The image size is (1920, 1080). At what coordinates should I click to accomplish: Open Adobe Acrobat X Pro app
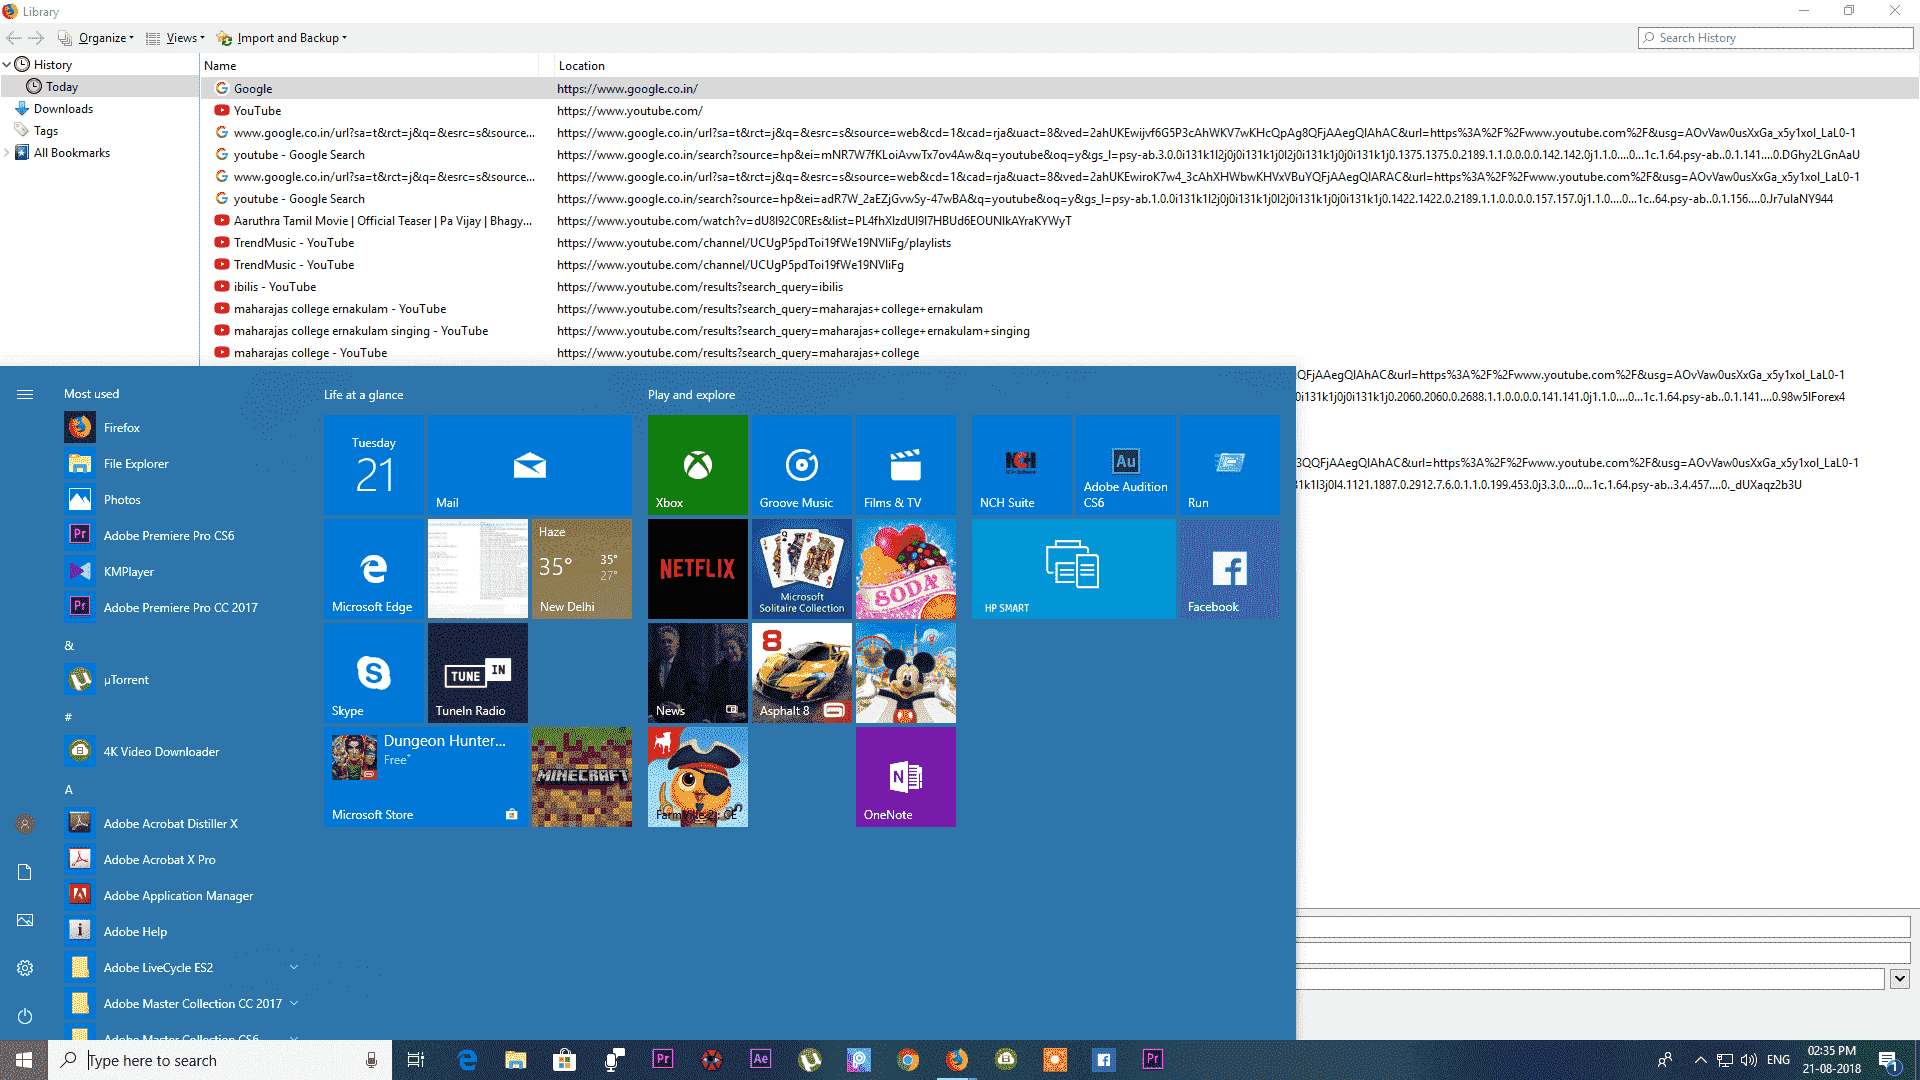tap(180, 860)
